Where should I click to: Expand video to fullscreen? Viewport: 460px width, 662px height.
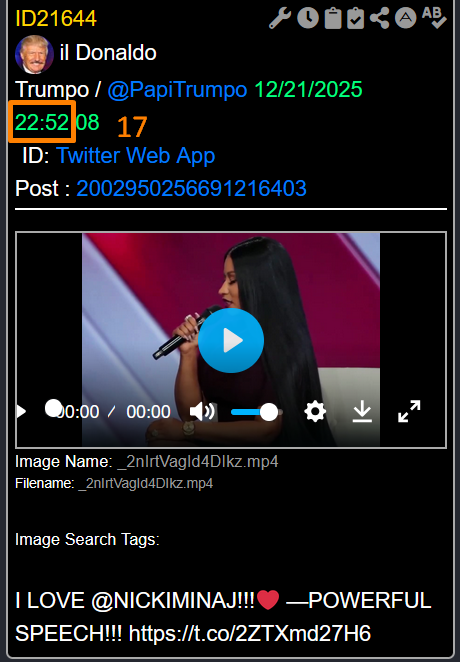click(x=409, y=411)
